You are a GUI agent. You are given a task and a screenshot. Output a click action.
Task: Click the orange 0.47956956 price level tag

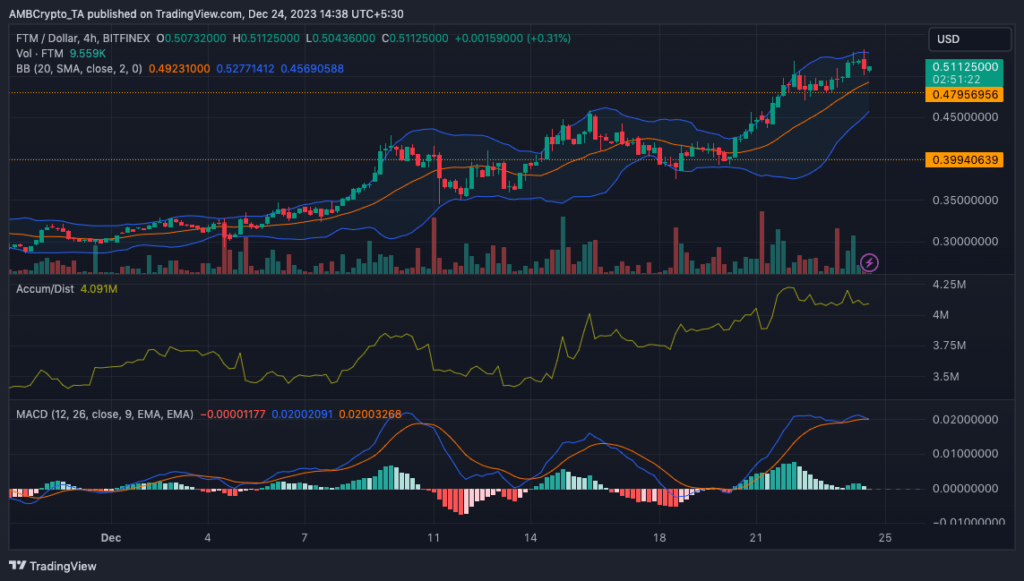tap(964, 94)
